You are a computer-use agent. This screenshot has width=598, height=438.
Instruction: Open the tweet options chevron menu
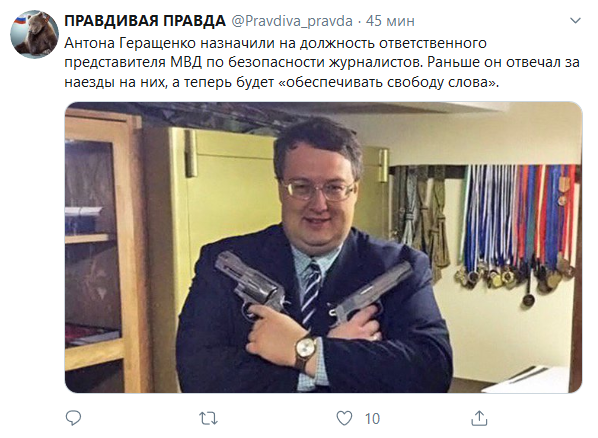coord(575,21)
